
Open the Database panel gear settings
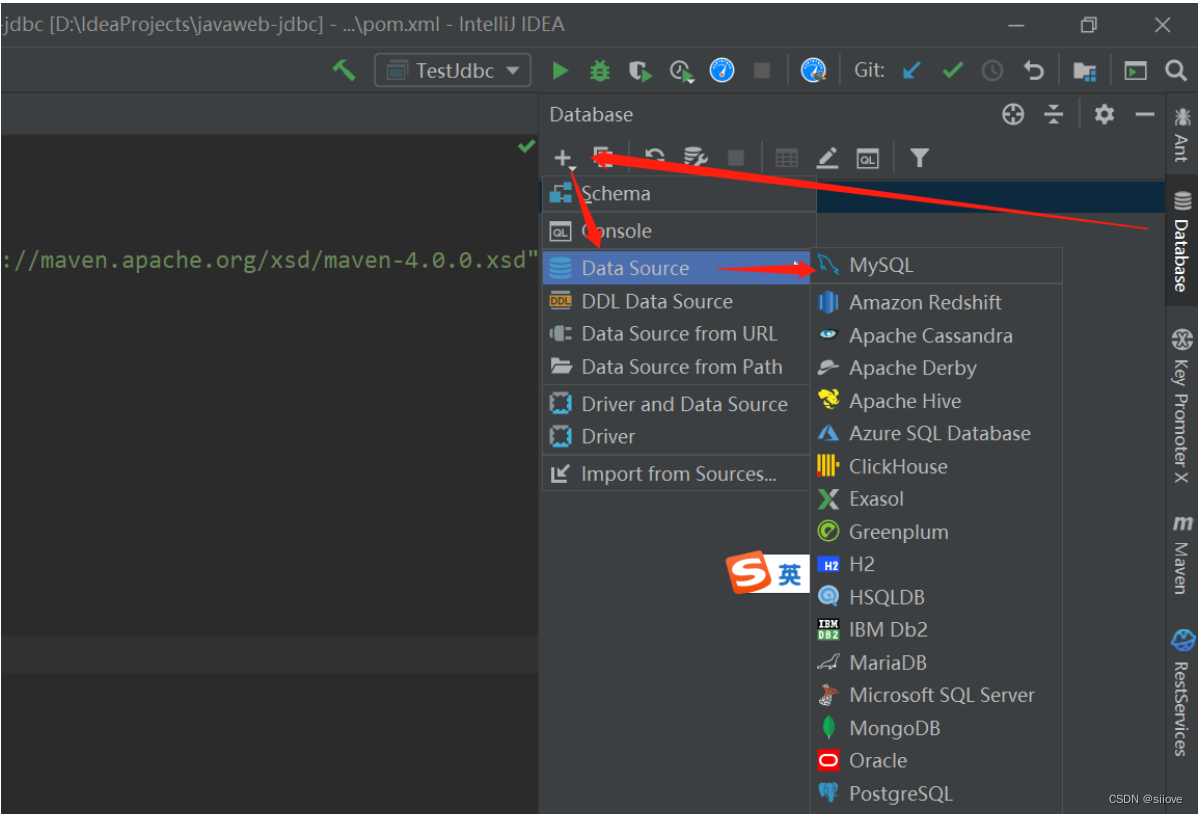[x=1103, y=114]
